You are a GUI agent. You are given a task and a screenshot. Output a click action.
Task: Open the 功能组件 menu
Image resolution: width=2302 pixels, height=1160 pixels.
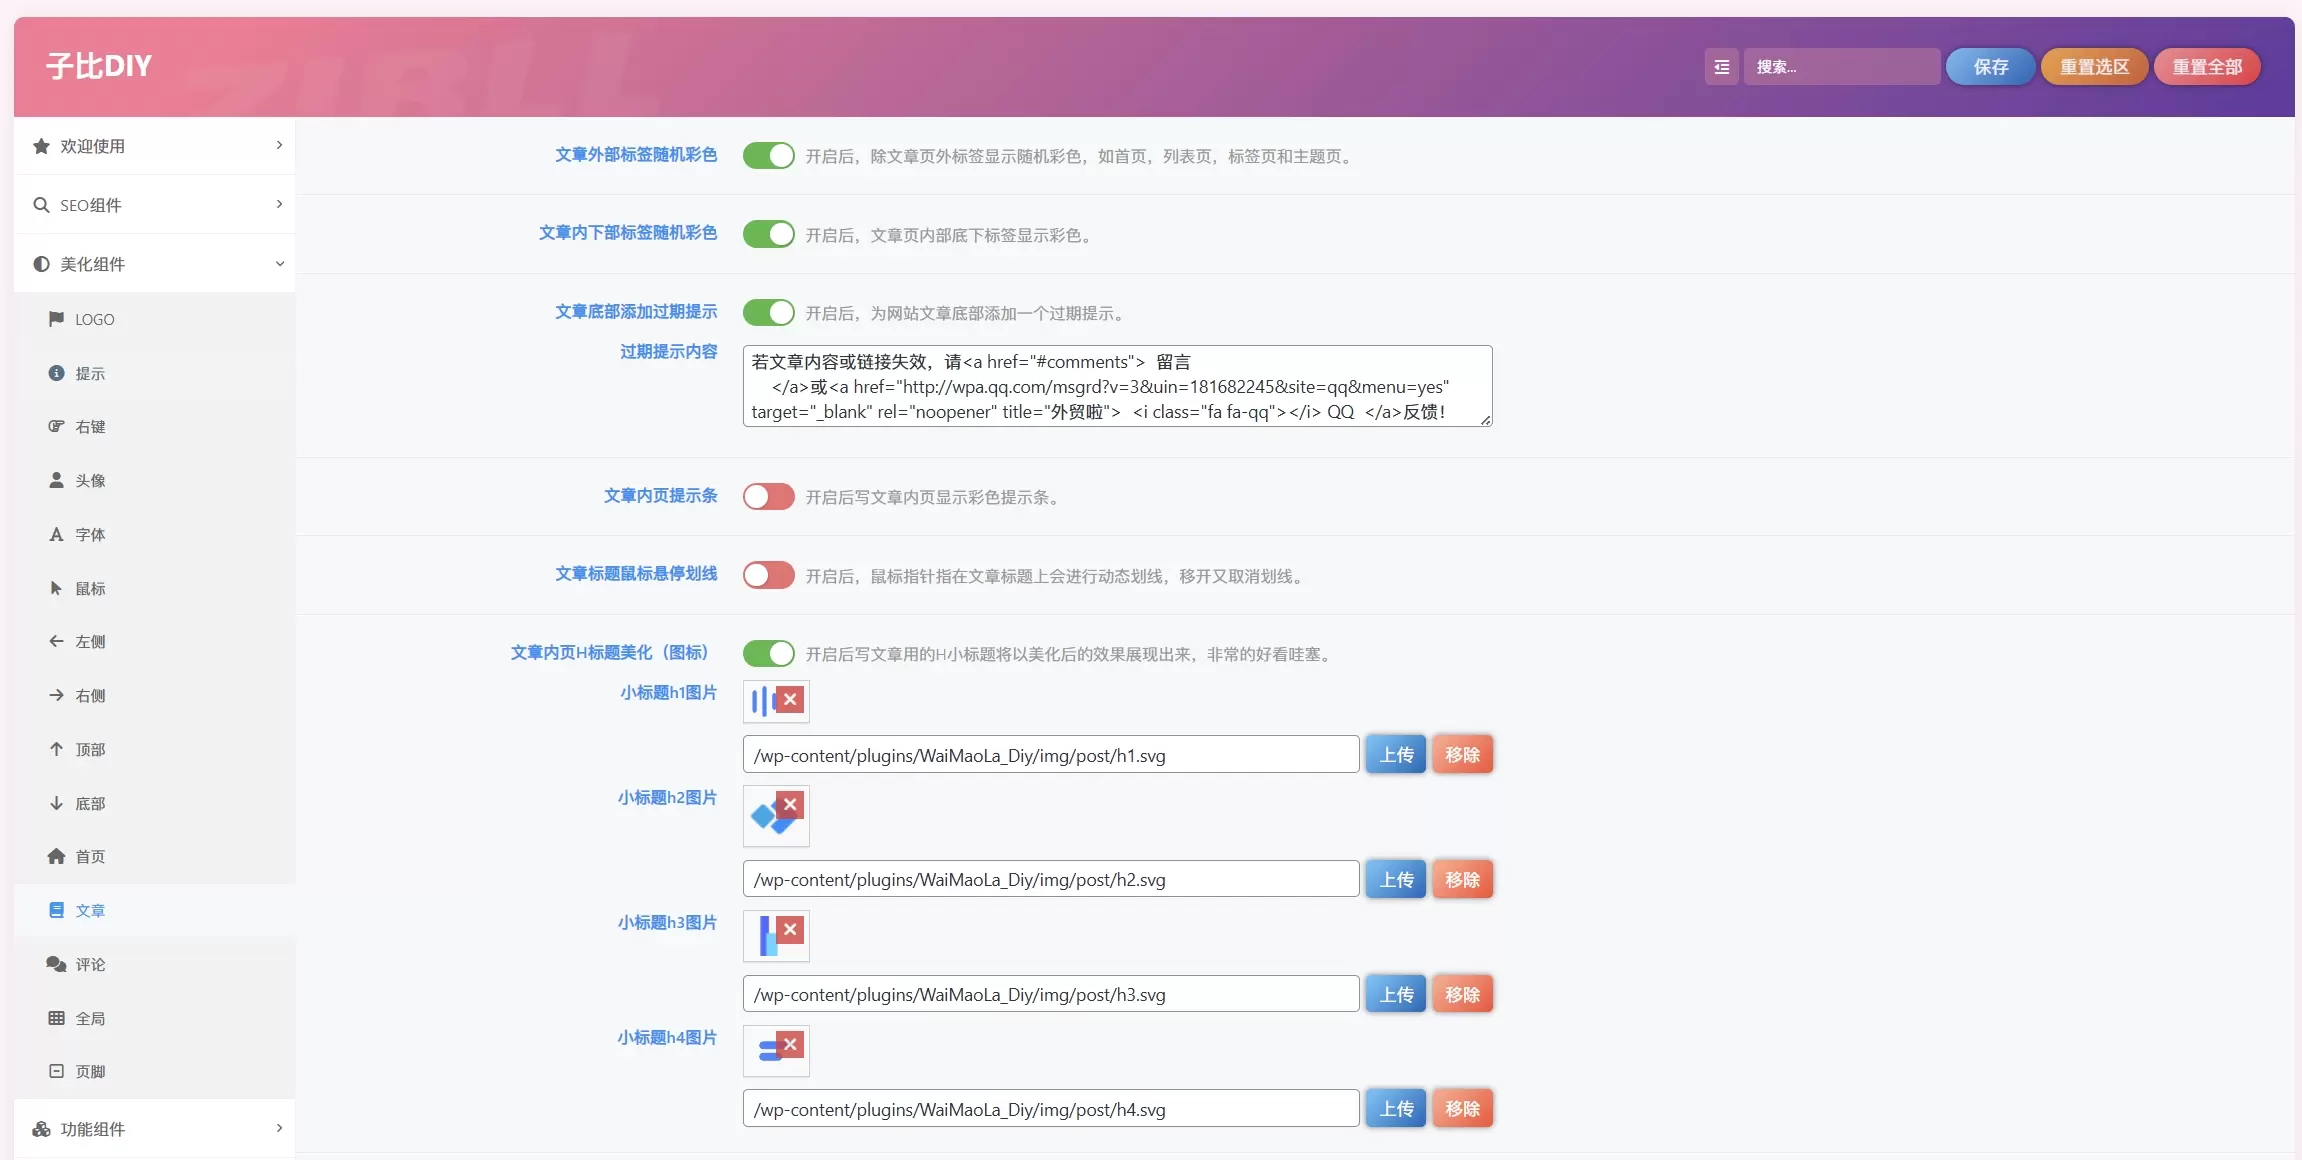pos(155,1129)
